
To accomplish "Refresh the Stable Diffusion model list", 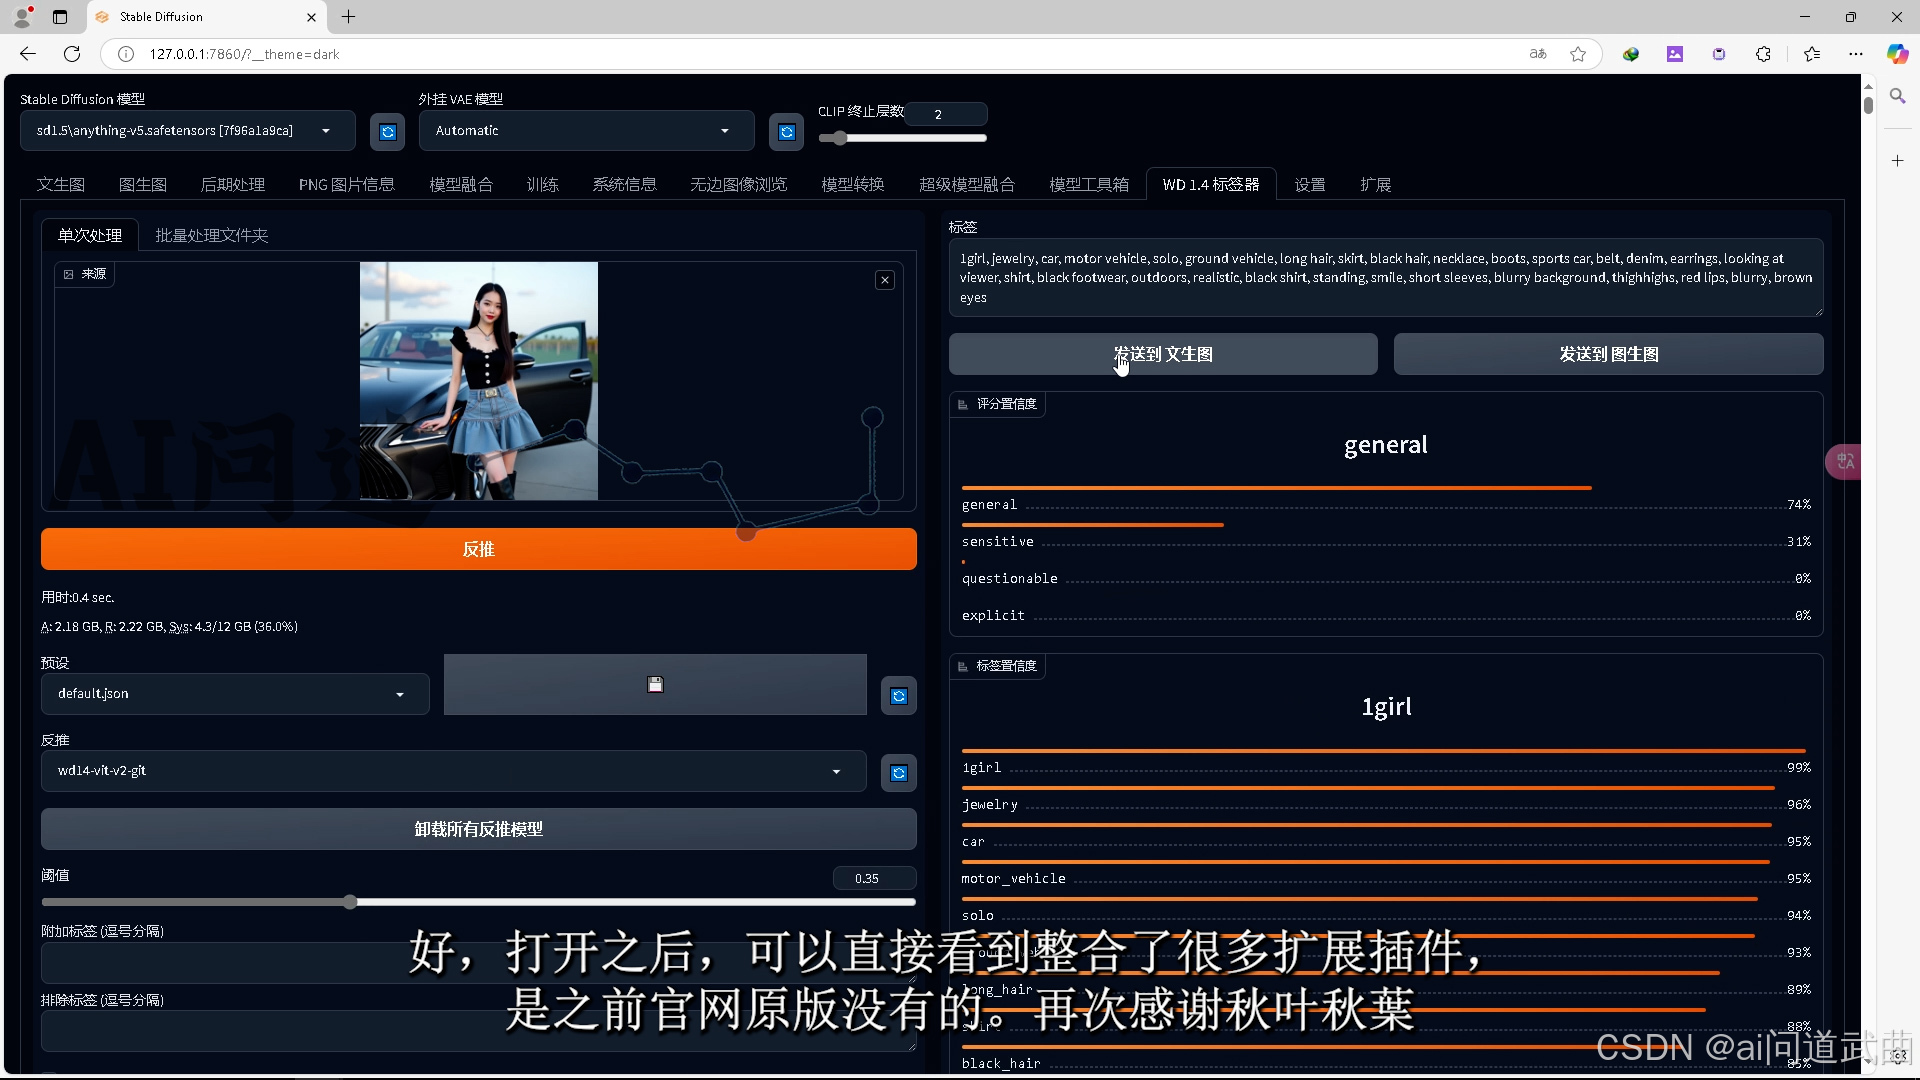I will pyautogui.click(x=387, y=132).
